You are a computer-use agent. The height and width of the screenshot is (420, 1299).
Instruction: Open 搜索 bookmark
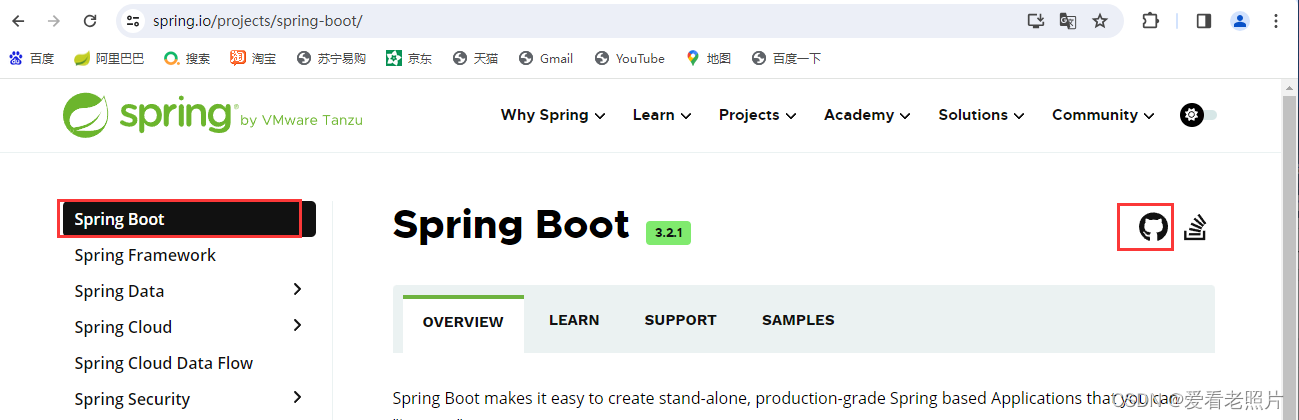[x=187, y=59]
